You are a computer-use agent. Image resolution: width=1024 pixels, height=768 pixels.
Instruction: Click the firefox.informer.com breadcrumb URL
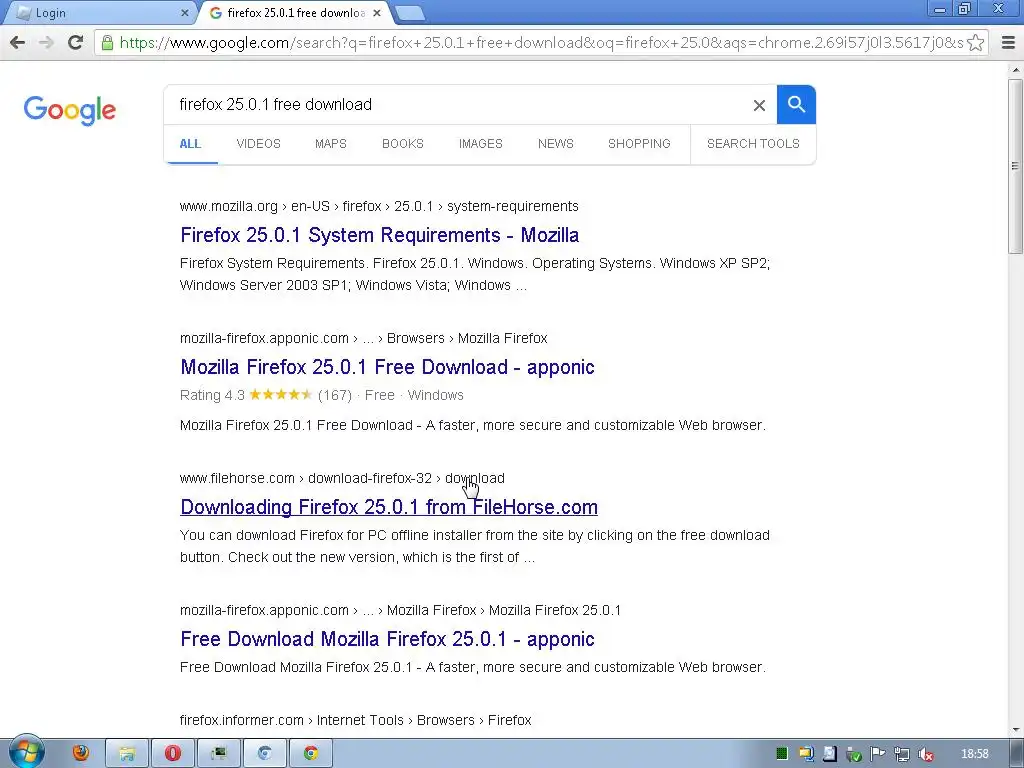(x=355, y=720)
